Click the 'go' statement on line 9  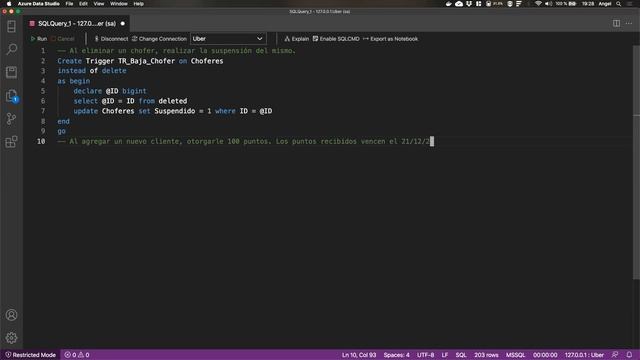point(61,131)
